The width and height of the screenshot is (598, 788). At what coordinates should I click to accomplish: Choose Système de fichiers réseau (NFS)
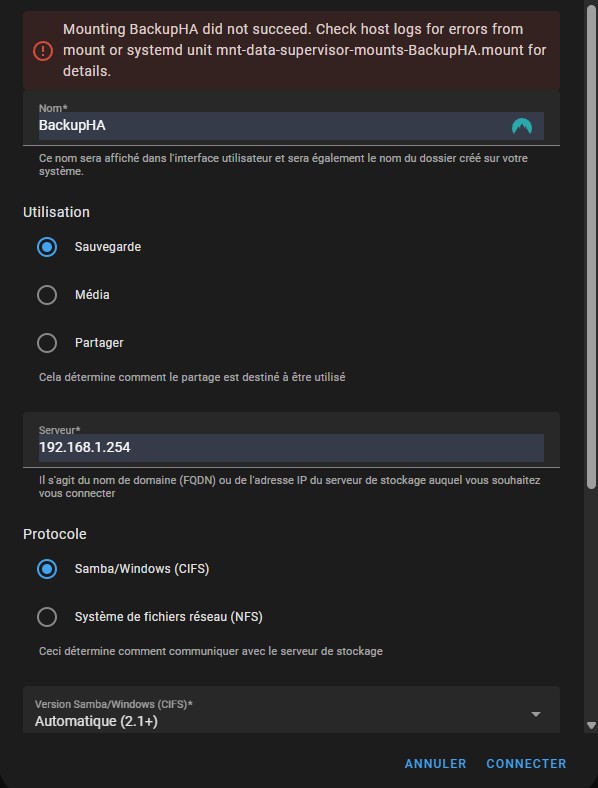tap(47, 617)
